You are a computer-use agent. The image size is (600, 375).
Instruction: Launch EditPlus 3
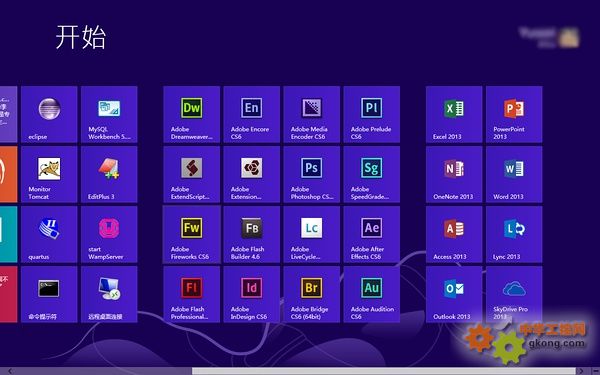[x=109, y=174]
